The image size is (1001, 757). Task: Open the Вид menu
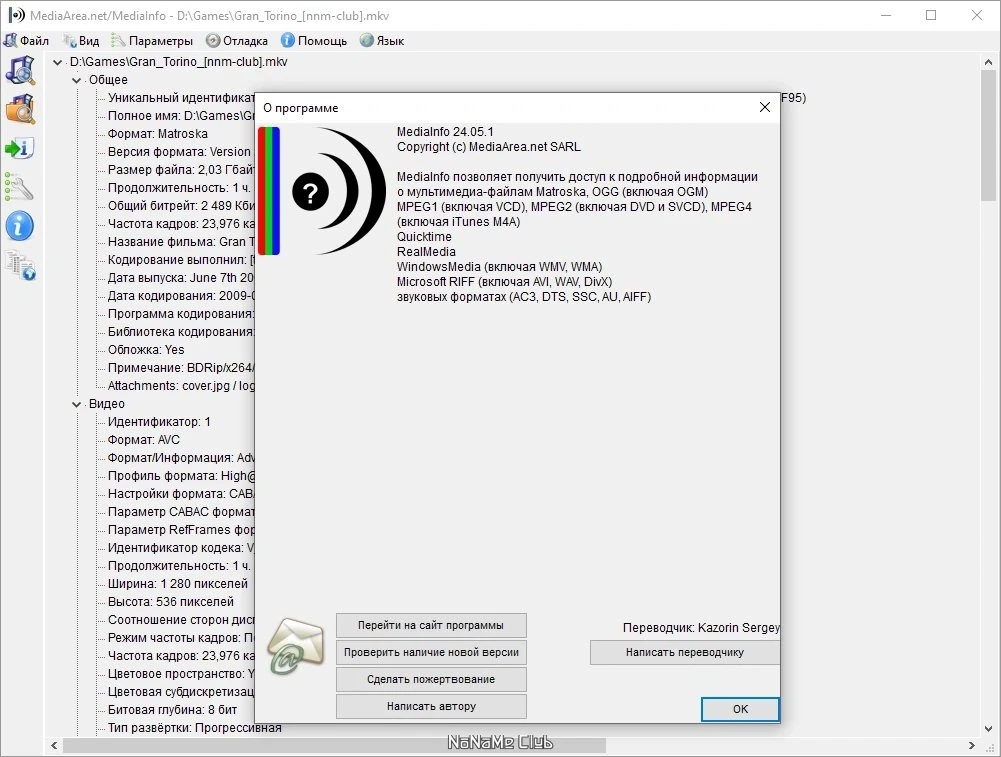tap(81, 41)
